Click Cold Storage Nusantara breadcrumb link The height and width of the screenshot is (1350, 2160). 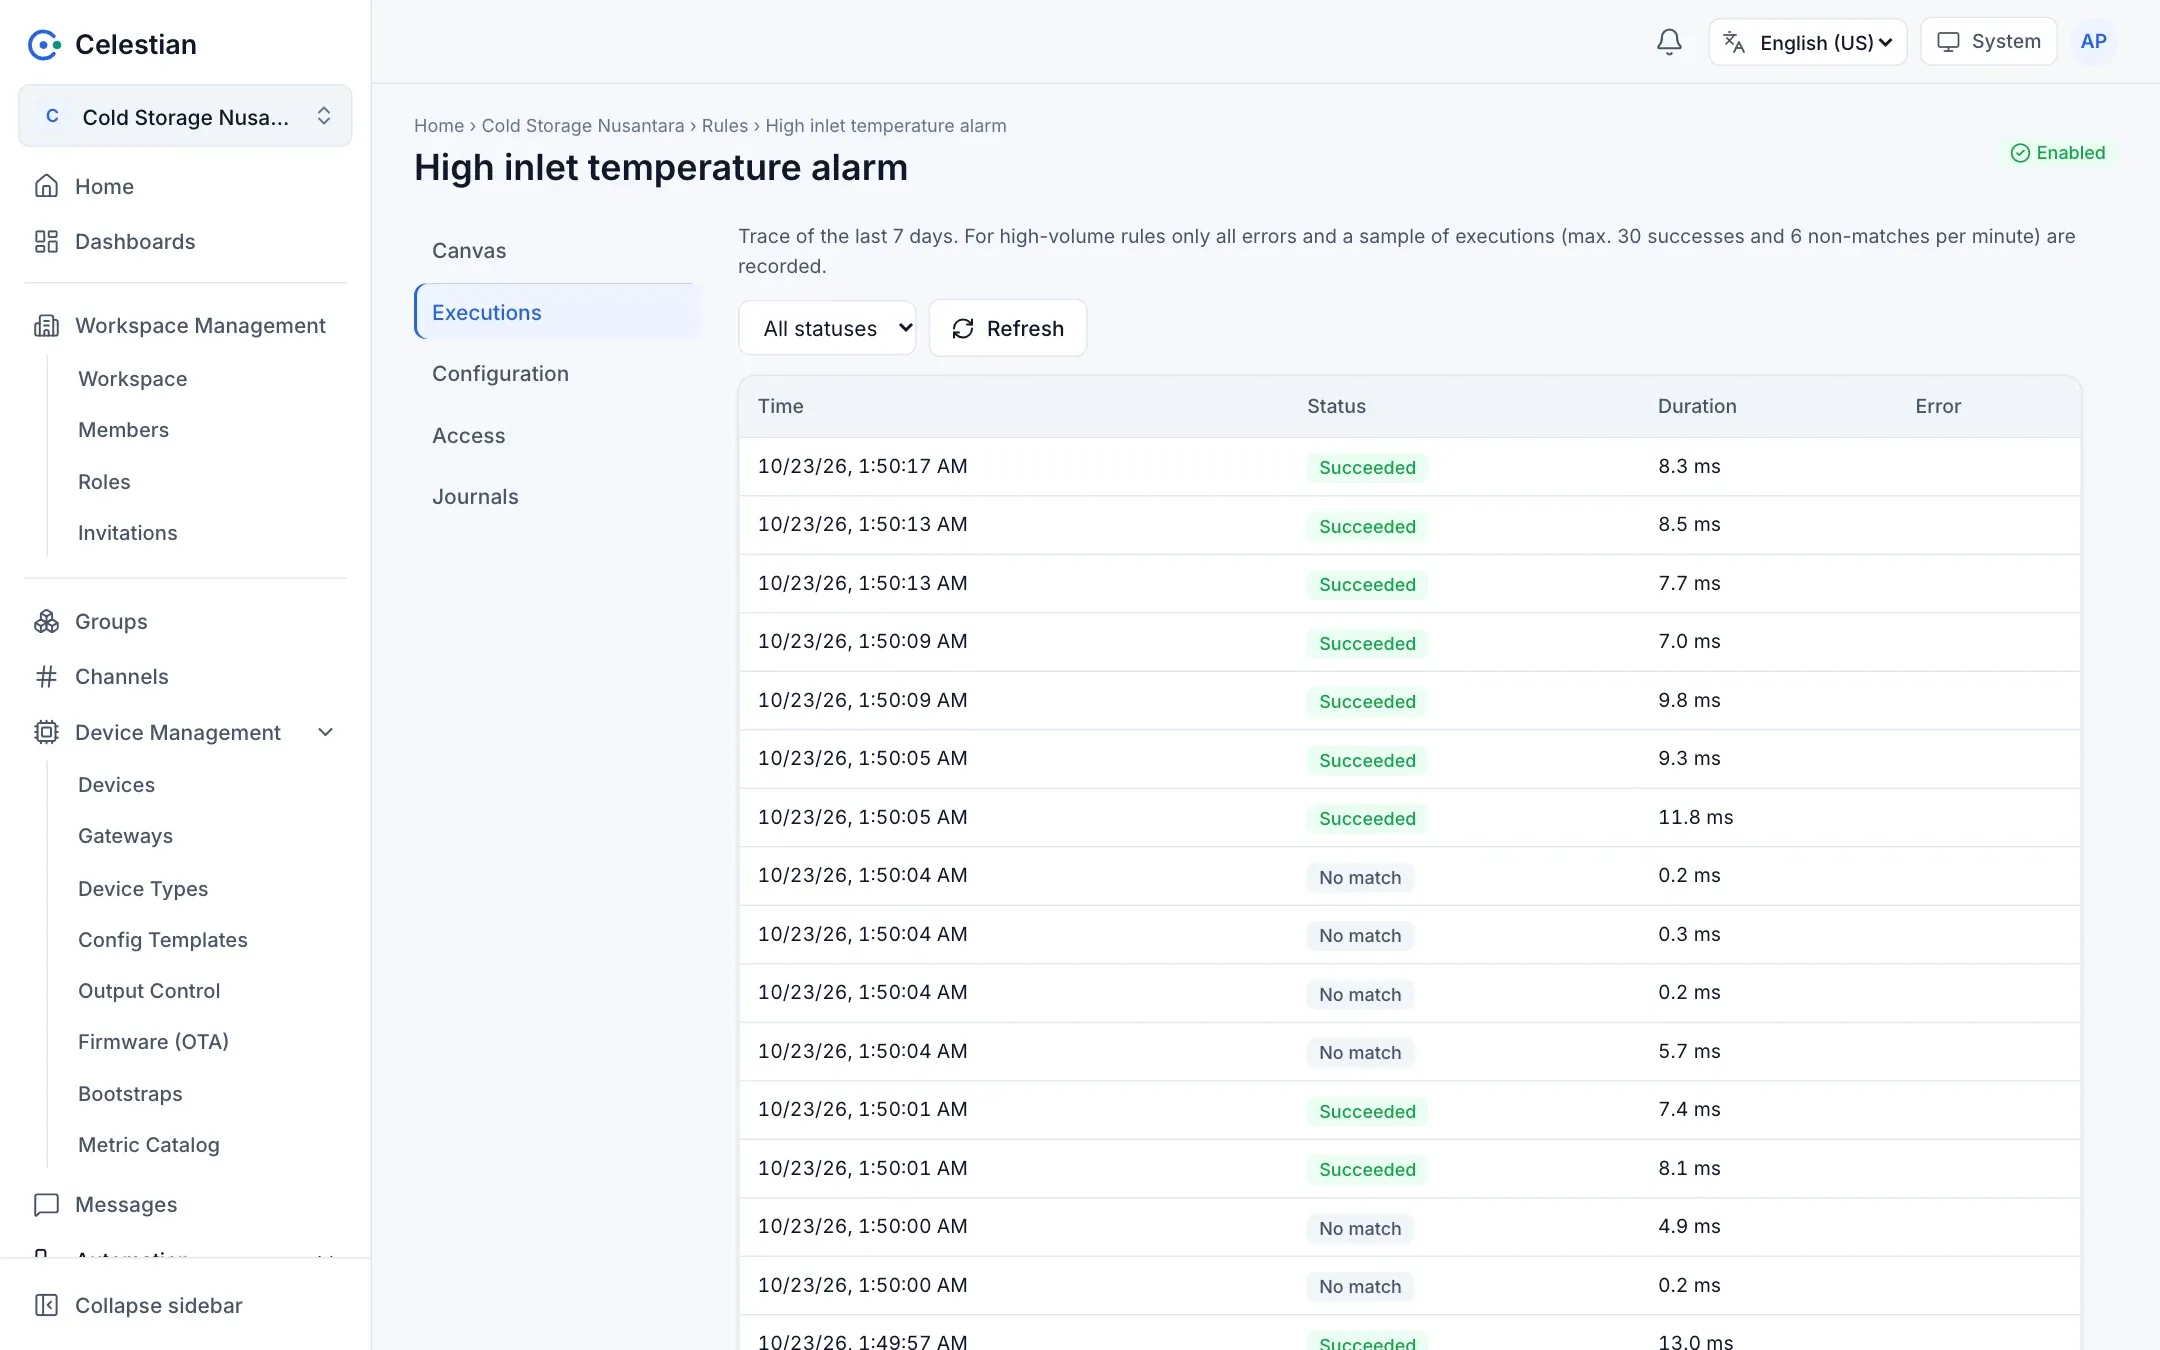583,126
